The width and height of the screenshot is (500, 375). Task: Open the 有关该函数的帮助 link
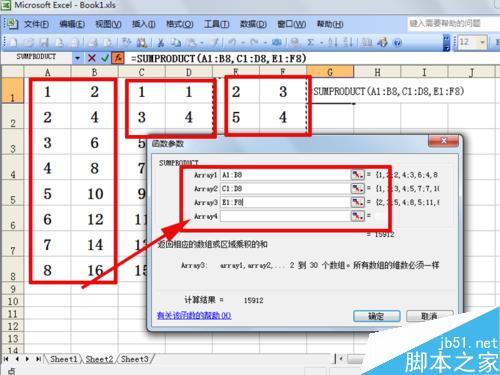pyautogui.click(x=194, y=315)
